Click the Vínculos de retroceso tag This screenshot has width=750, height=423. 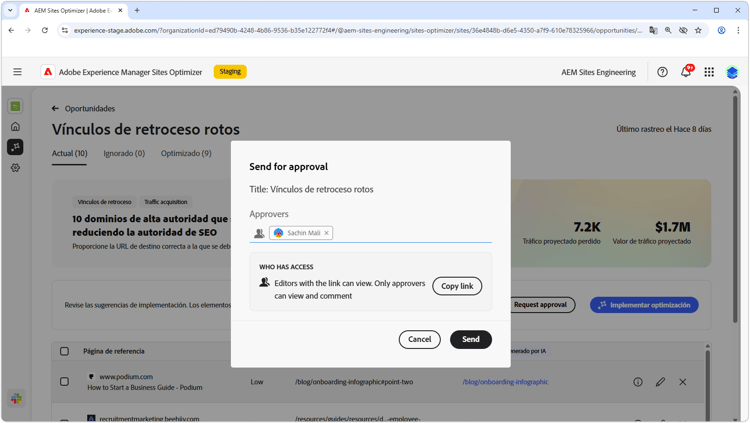(x=104, y=202)
